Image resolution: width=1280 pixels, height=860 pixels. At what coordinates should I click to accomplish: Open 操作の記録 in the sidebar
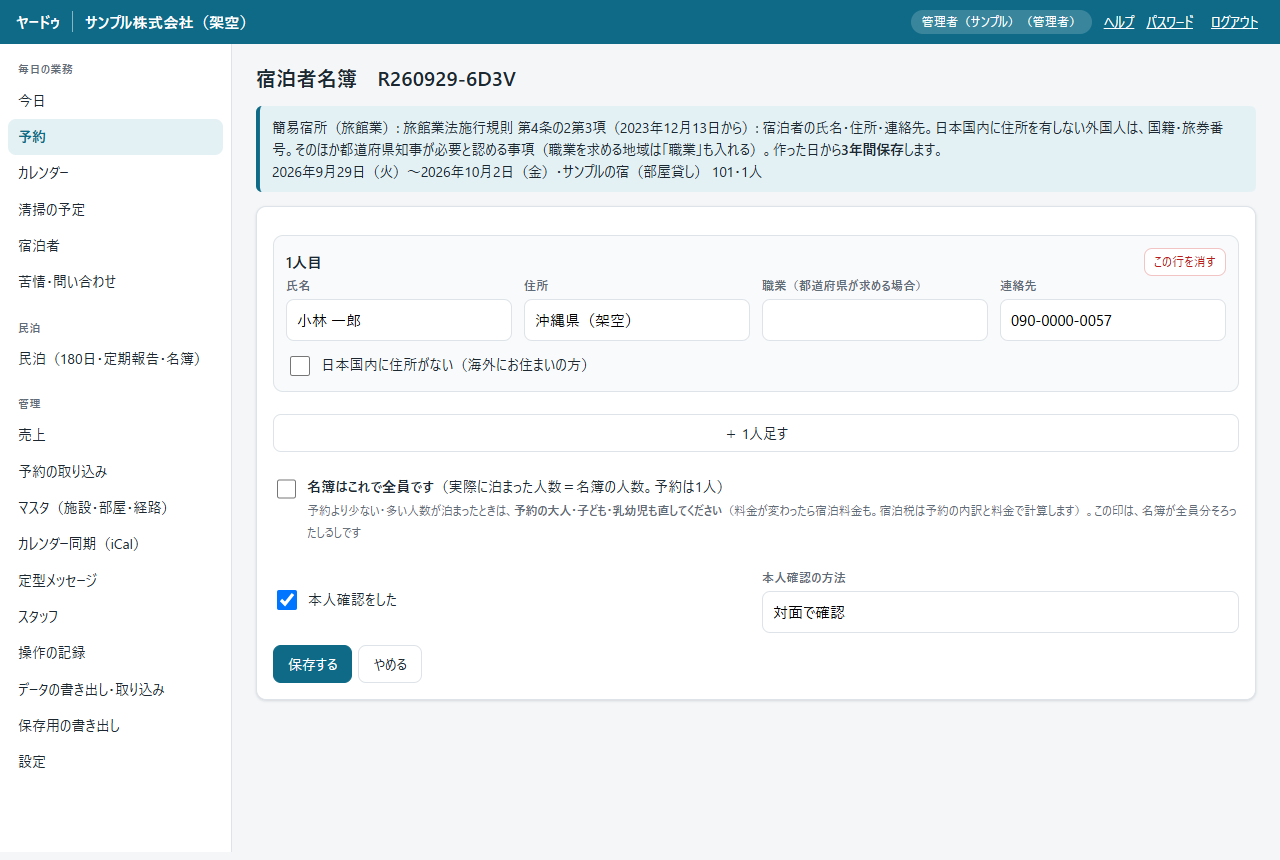[x=115, y=653]
